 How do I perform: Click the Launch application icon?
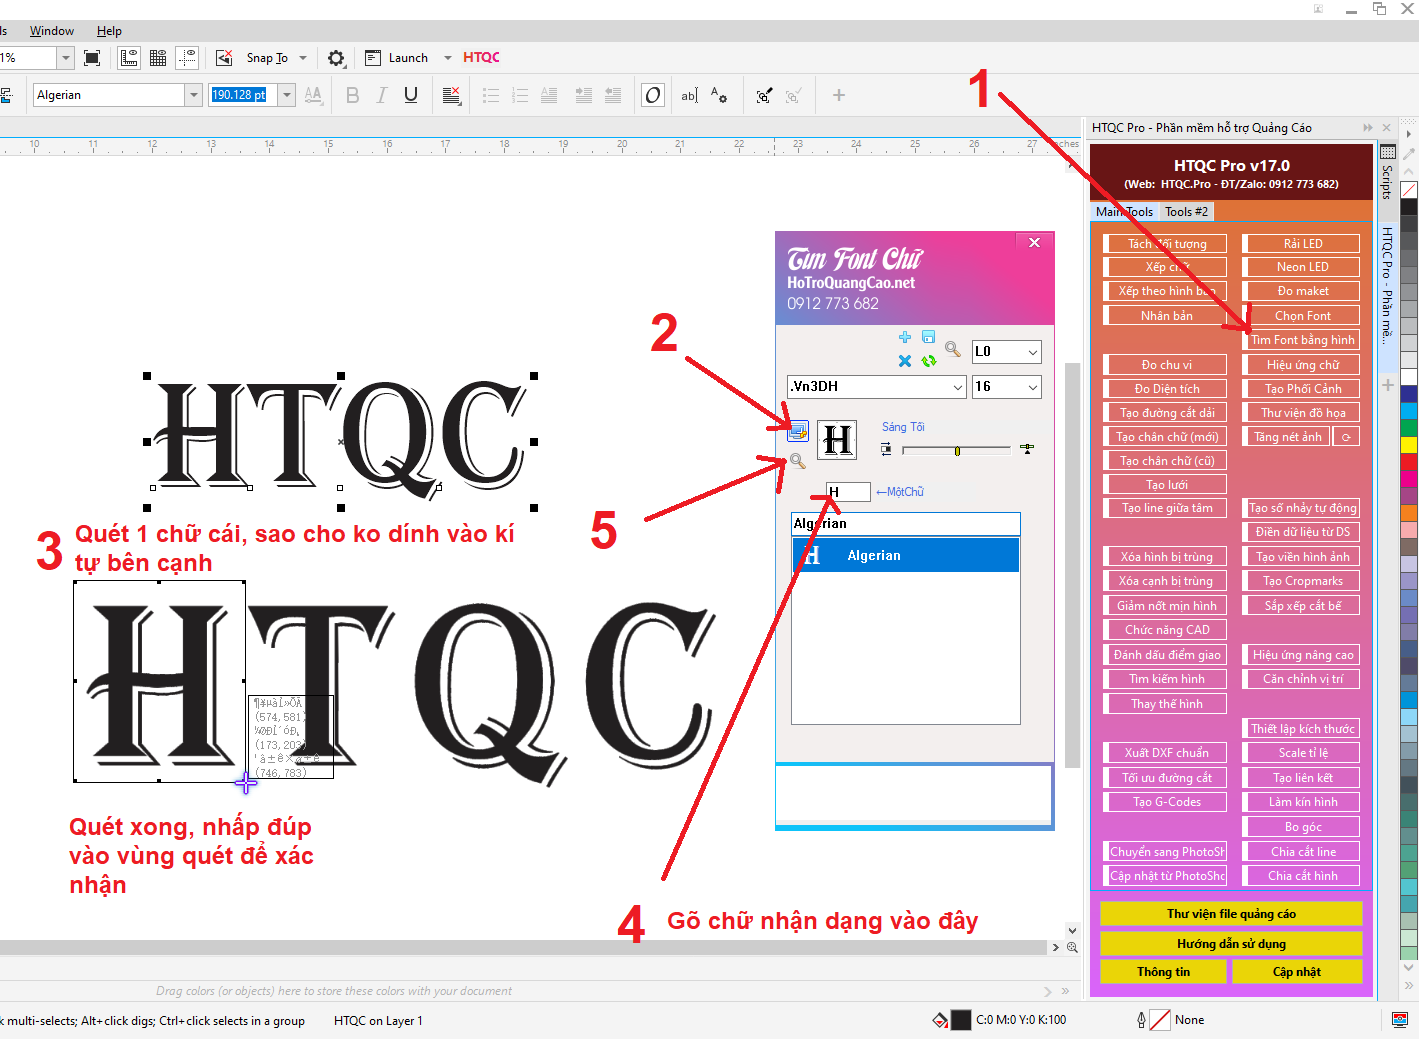373,58
